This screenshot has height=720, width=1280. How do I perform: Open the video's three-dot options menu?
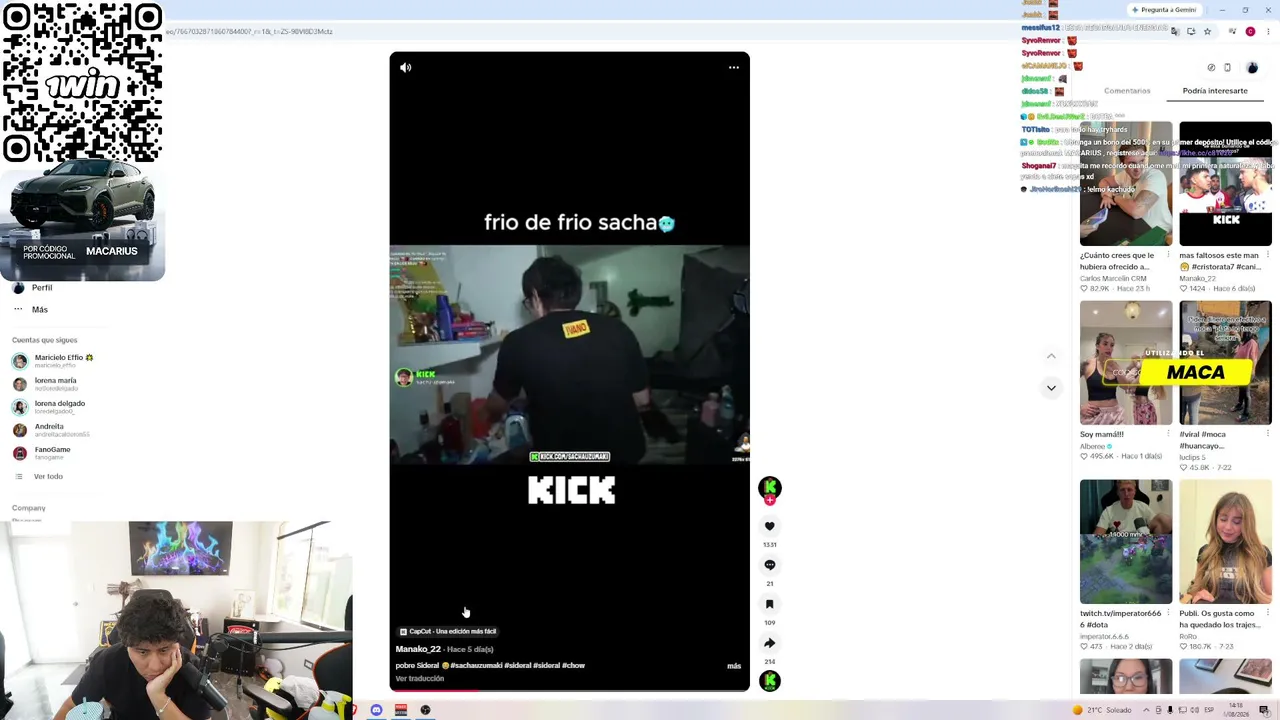tap(734, 68)
